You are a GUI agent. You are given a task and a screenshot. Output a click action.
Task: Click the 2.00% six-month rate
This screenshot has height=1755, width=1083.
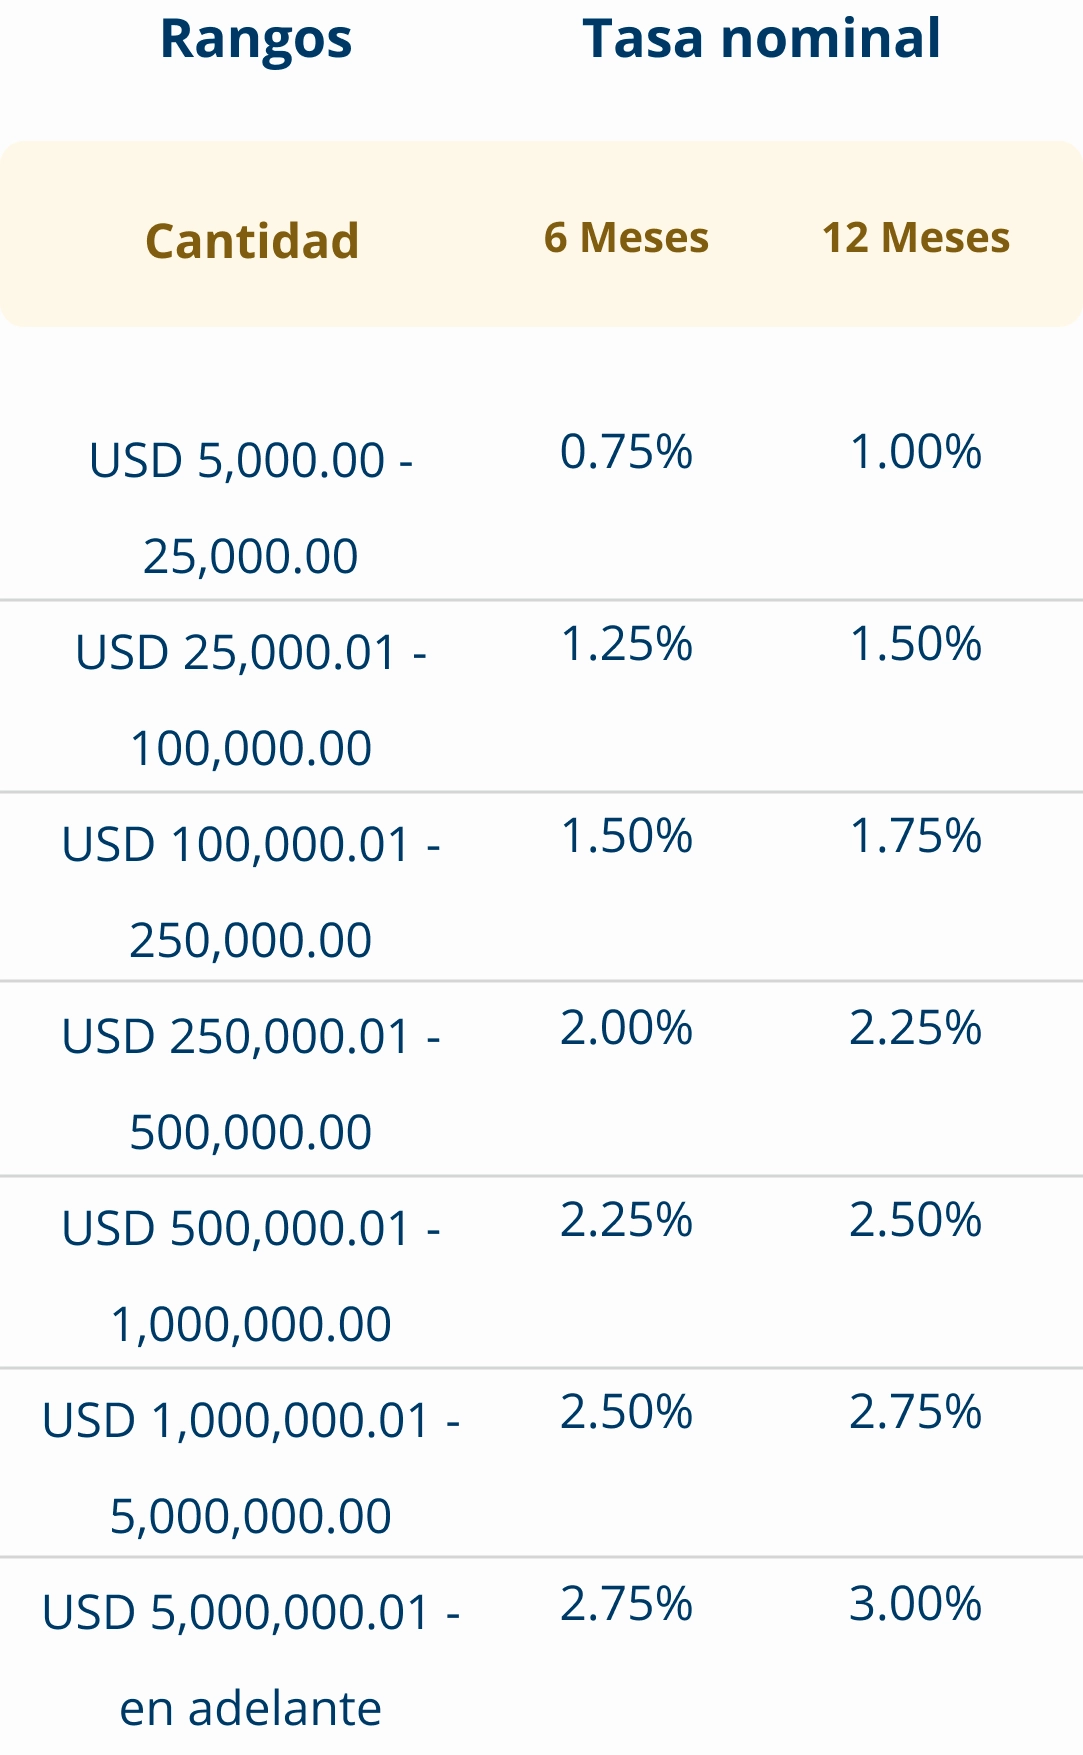click(626, 1028)
